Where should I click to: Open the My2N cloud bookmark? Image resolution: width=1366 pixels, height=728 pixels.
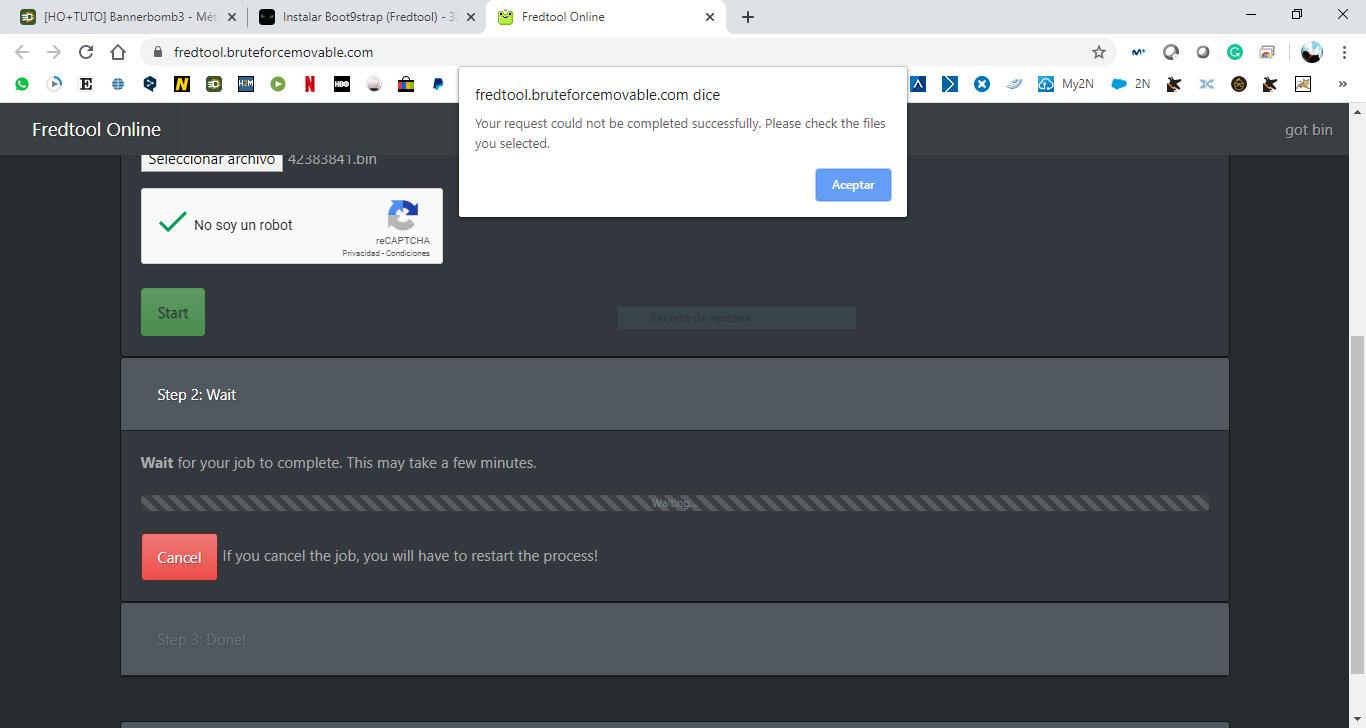pos(1066,84)
